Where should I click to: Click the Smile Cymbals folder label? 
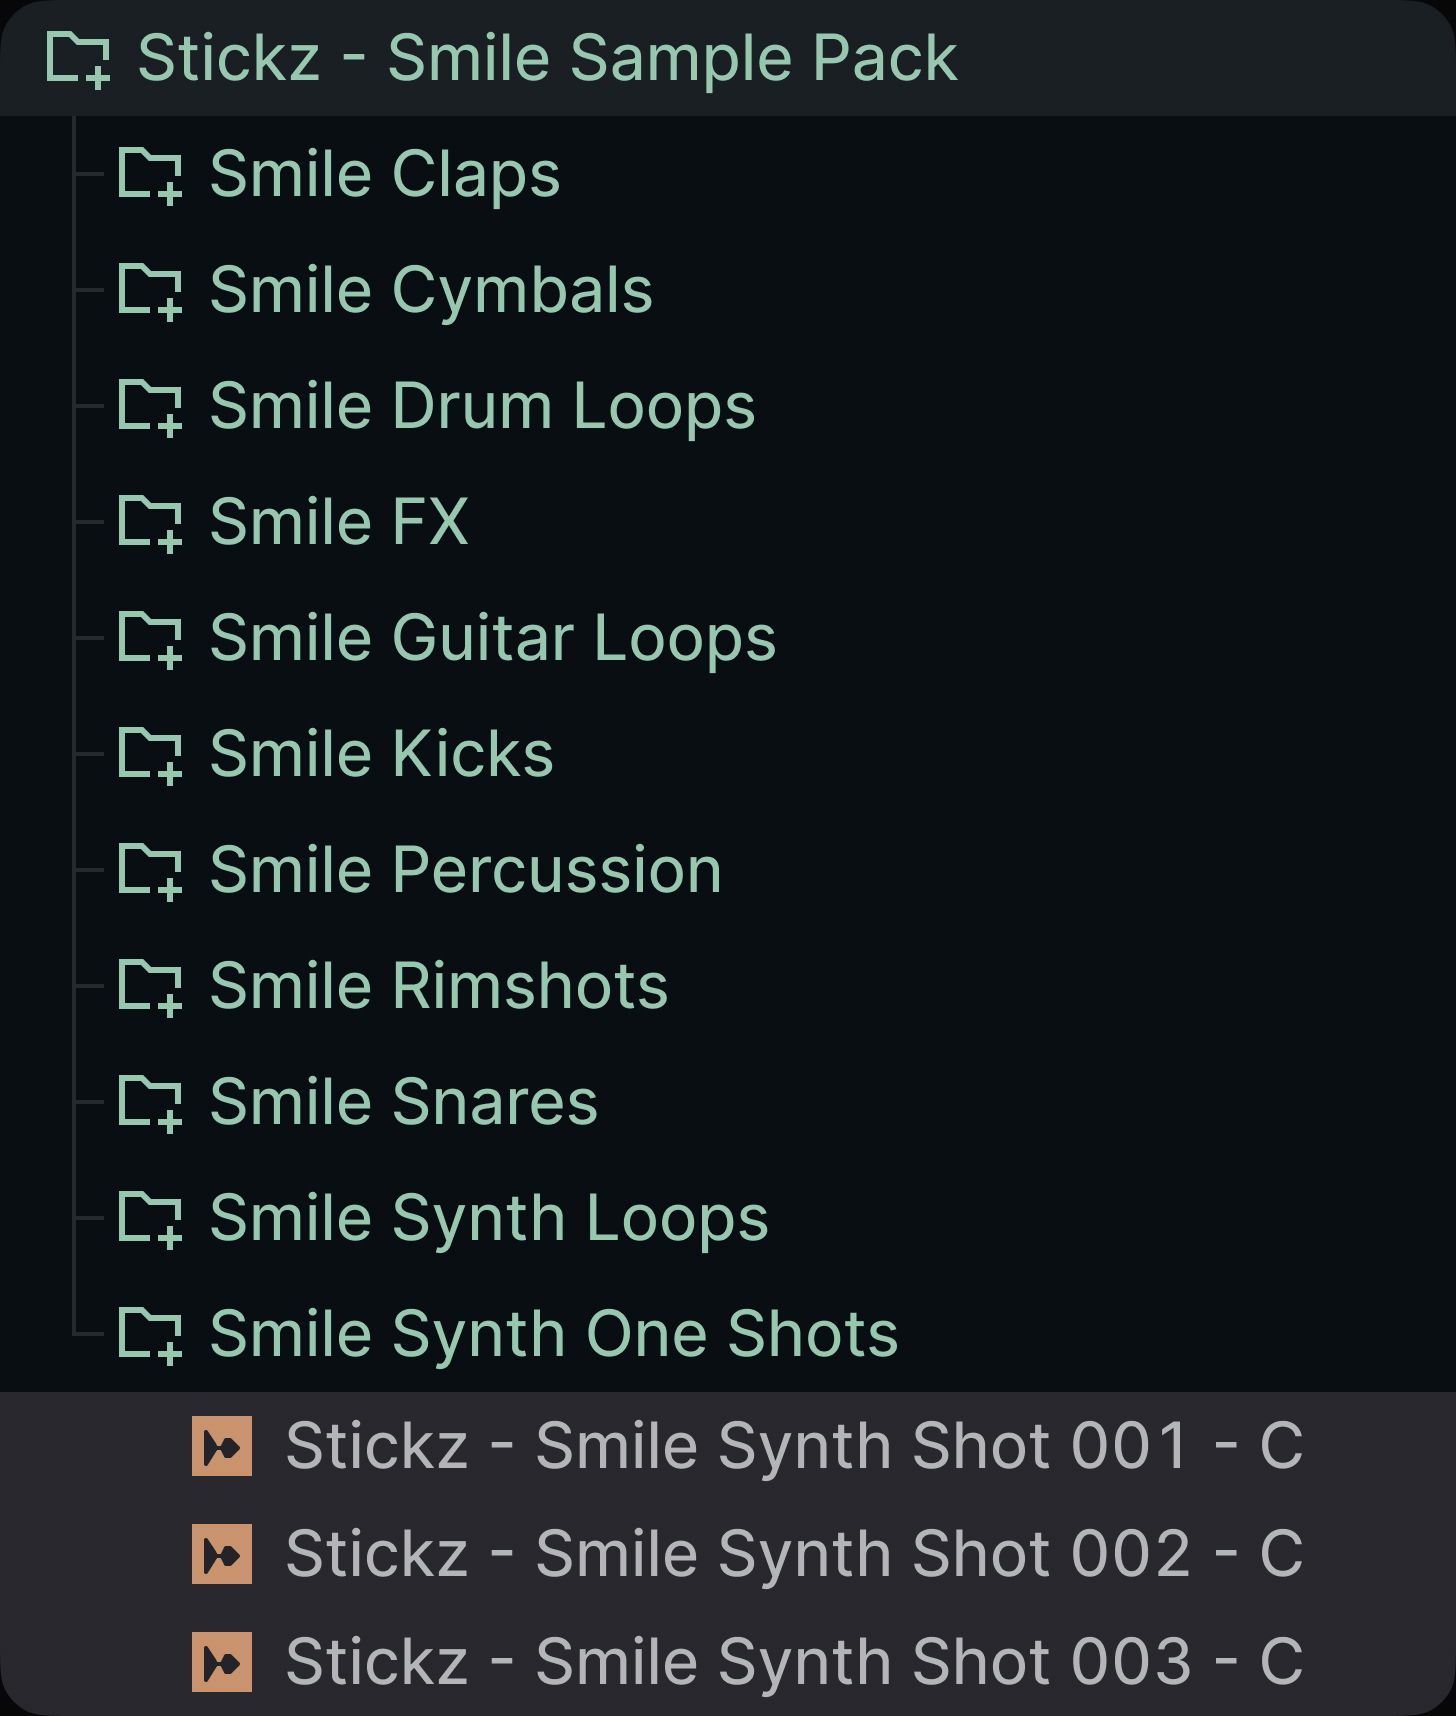(x=431, y=291)
